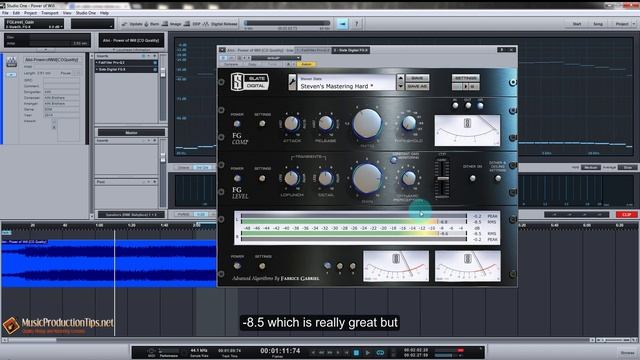The image size is (640, 360).
Task: Click the stop button in transport bar
Action: 356,353
